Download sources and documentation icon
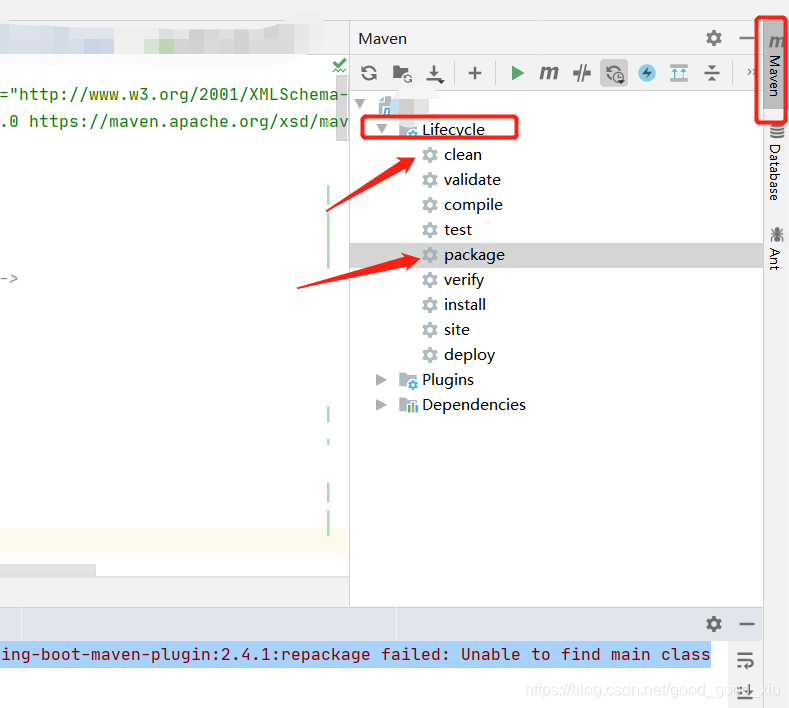Screen dimensions: 789x708 point(434,73)
